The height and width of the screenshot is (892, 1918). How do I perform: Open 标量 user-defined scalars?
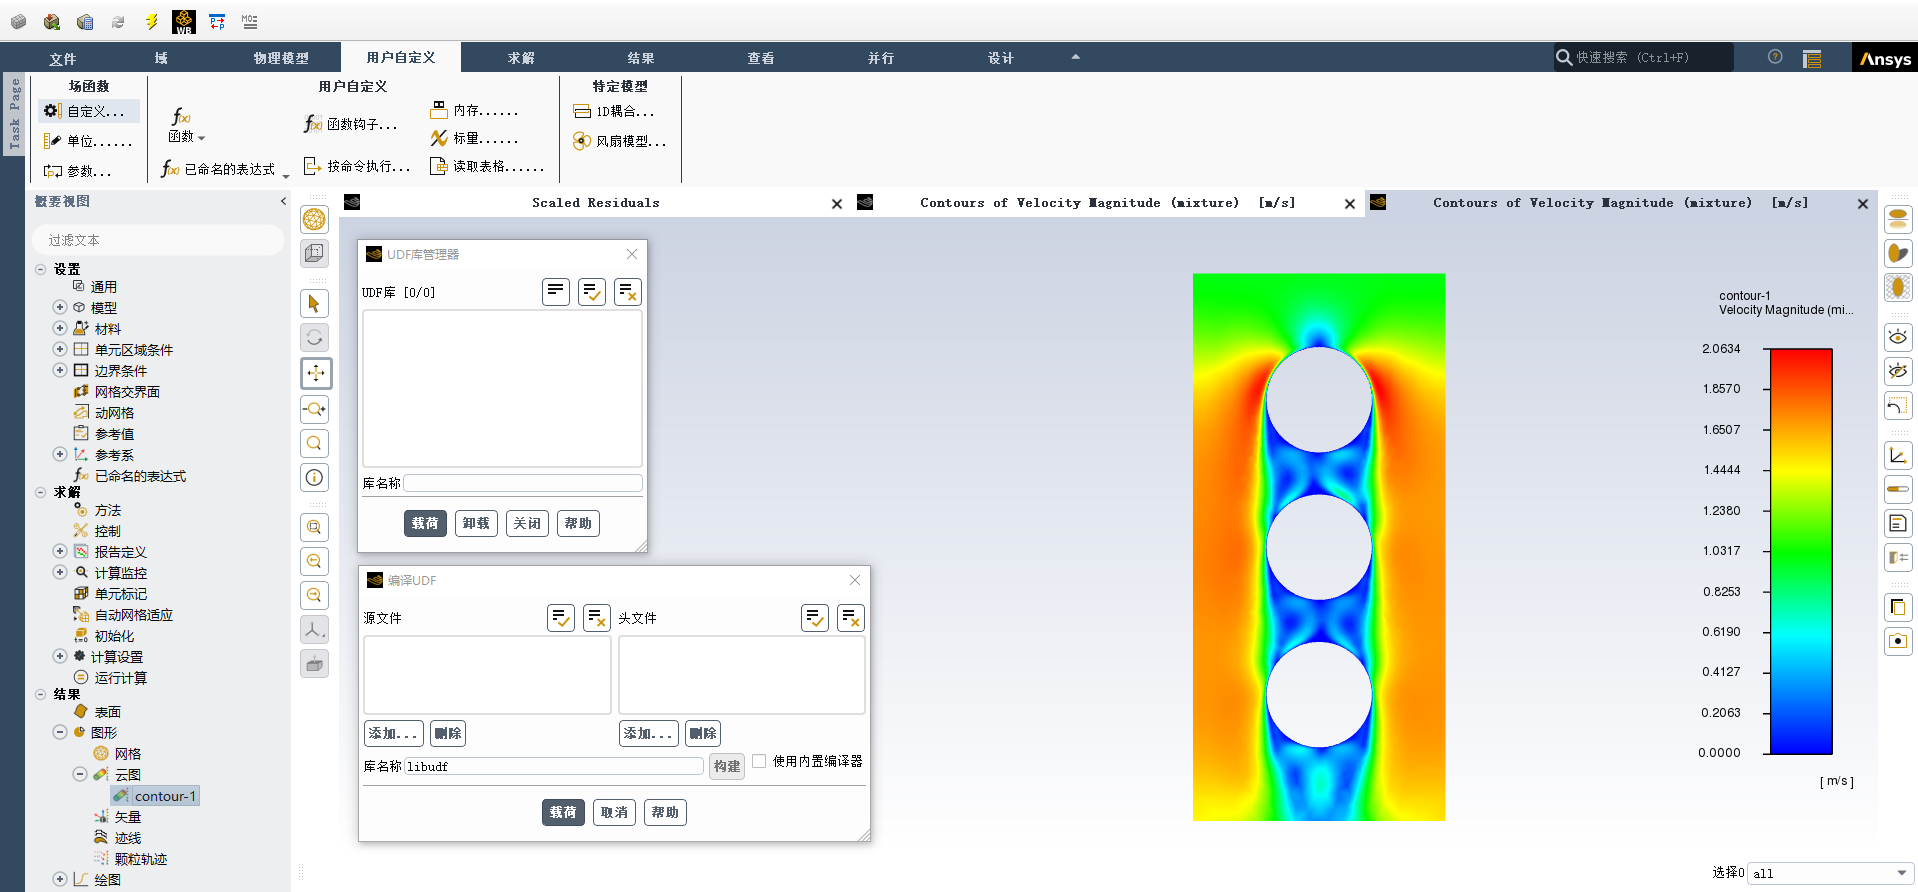(x=475, y=138)
